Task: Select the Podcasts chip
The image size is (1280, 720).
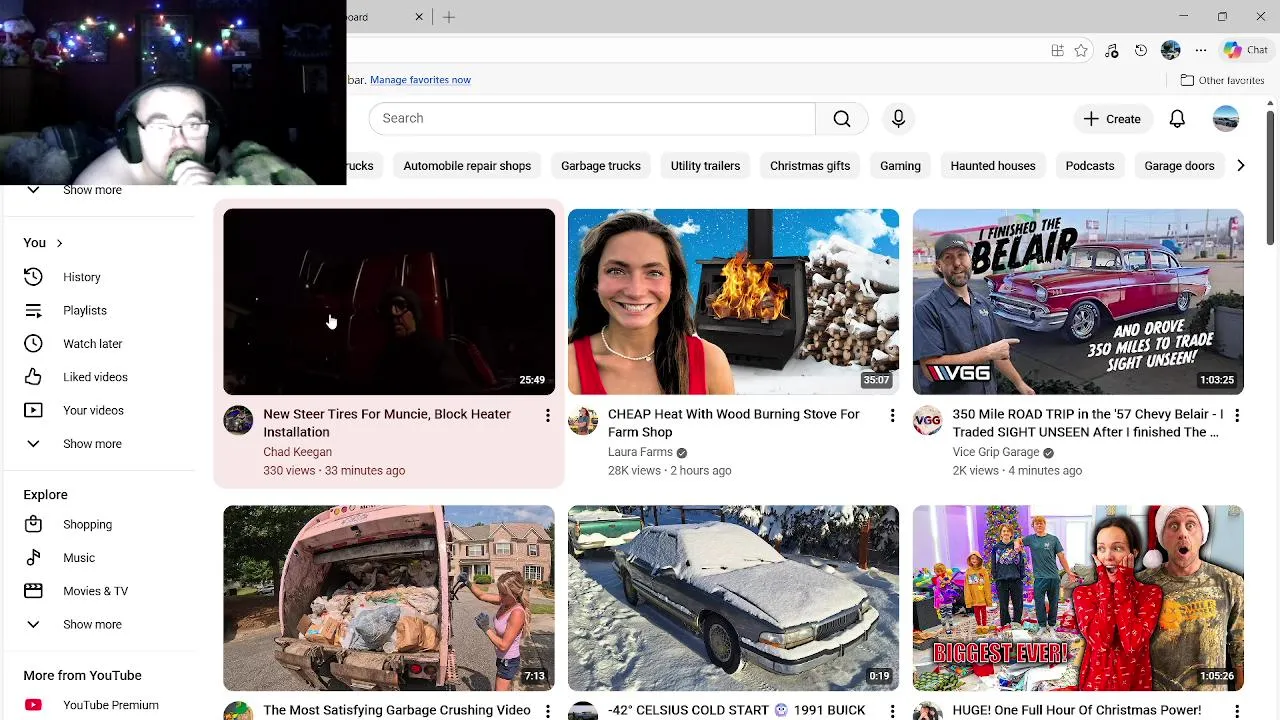Action: tap(1090, 166)
